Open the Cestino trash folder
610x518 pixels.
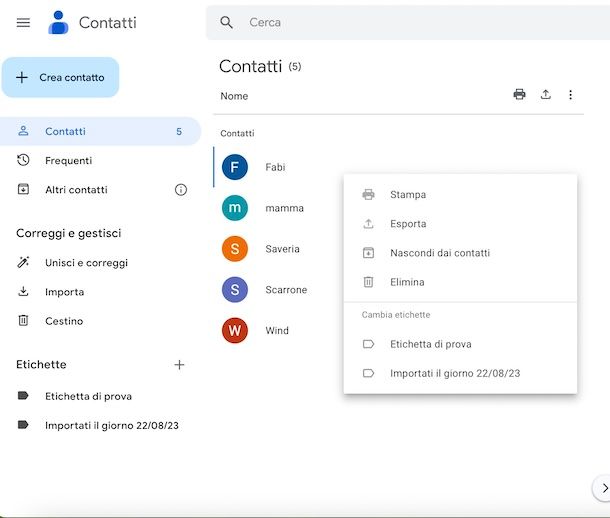pyautogui.click(x=64, y=321)
